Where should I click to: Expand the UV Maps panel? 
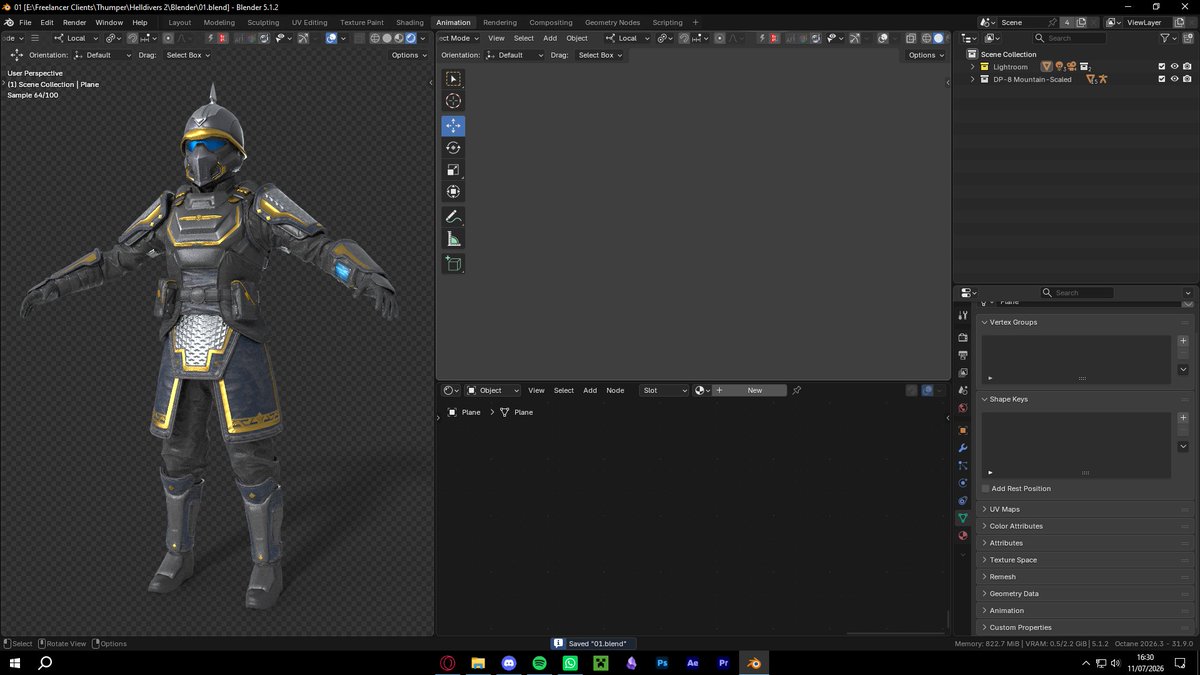click(x=985, y=509)
